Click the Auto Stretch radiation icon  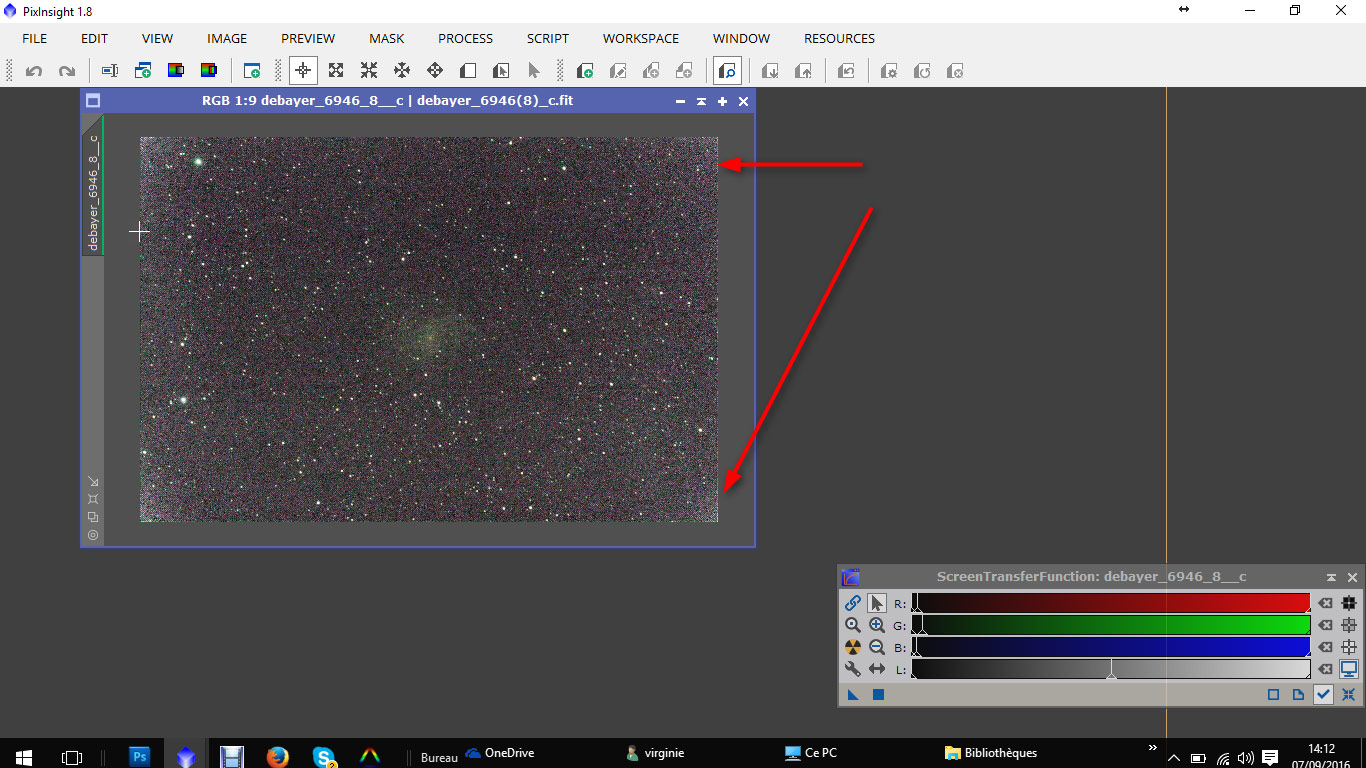click(852, 647)
